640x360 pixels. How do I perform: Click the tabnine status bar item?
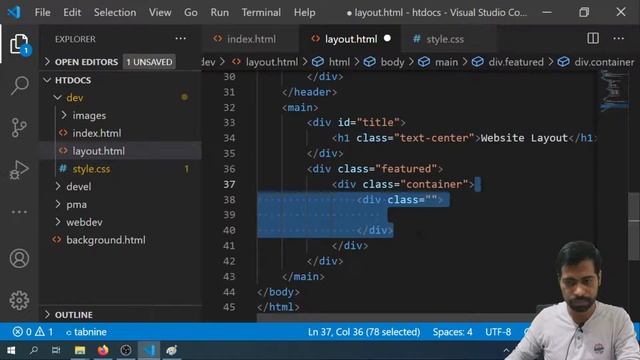point(86,331)
